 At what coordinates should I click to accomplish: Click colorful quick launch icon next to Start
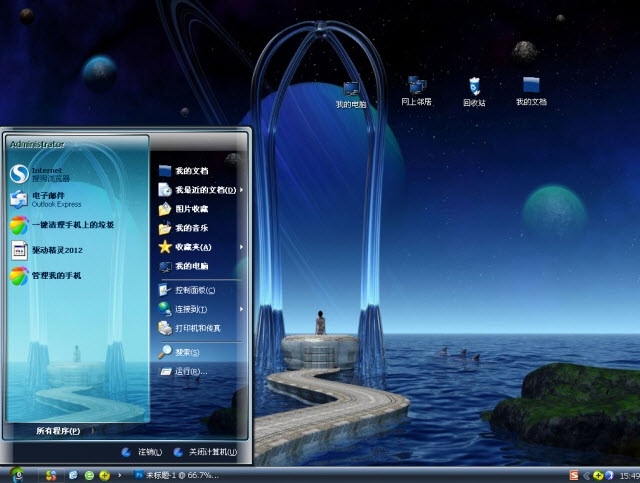51,475
